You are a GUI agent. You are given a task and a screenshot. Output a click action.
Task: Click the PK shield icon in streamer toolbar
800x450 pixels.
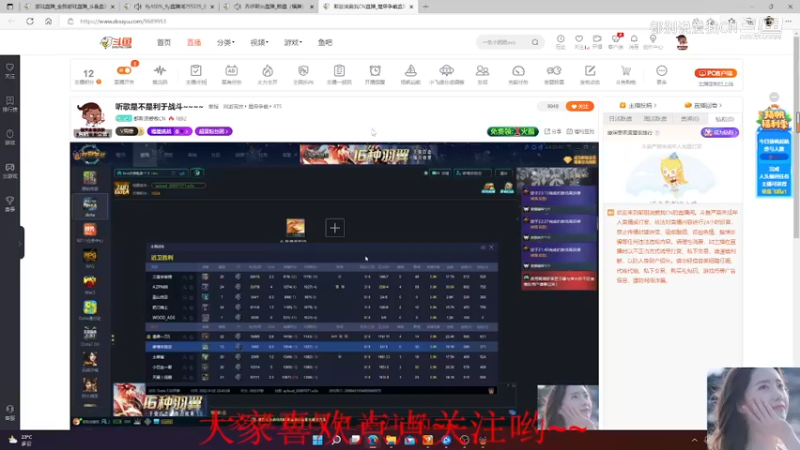coord(303,70)
